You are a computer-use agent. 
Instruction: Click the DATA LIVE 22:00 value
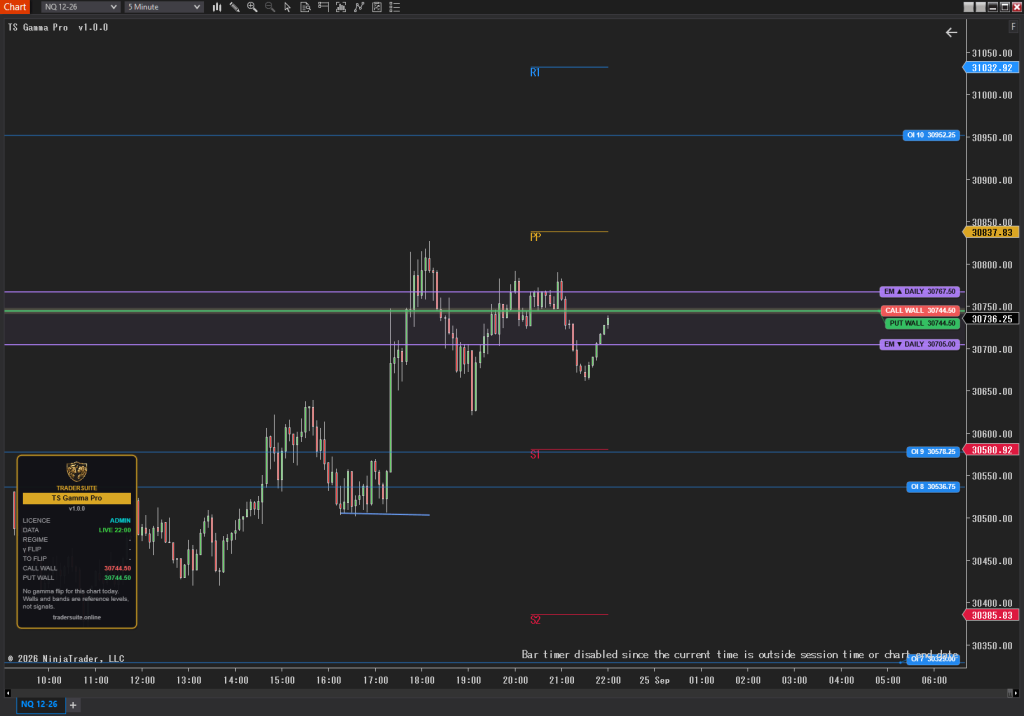coord(115,530)
